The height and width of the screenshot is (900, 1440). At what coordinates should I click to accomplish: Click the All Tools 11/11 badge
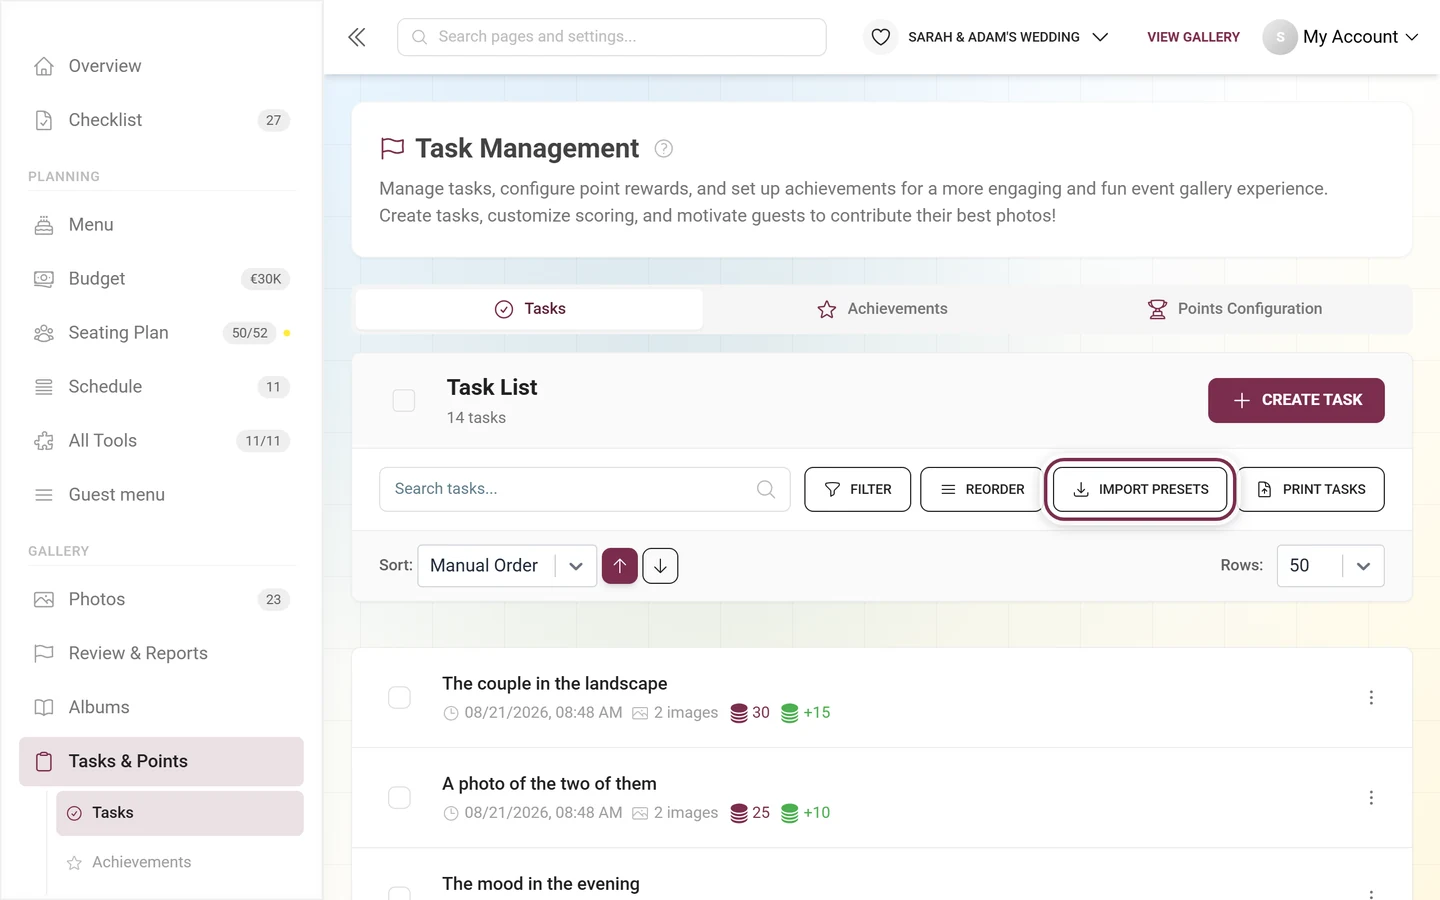click(263, 441)
